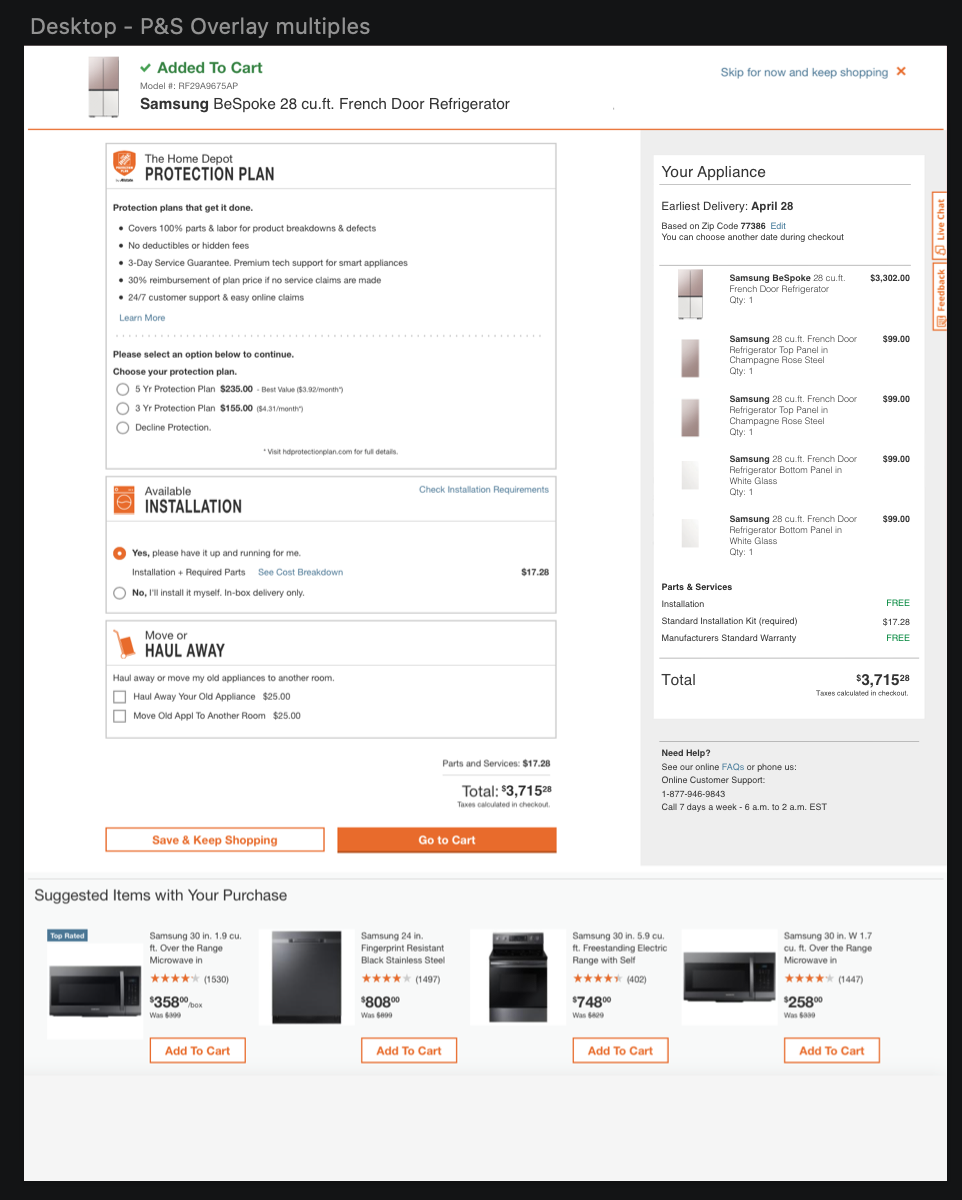Open the Samsung 24 in. dishwasher image
Viewport: 962px width, 1200px height.
click(306, 977)
